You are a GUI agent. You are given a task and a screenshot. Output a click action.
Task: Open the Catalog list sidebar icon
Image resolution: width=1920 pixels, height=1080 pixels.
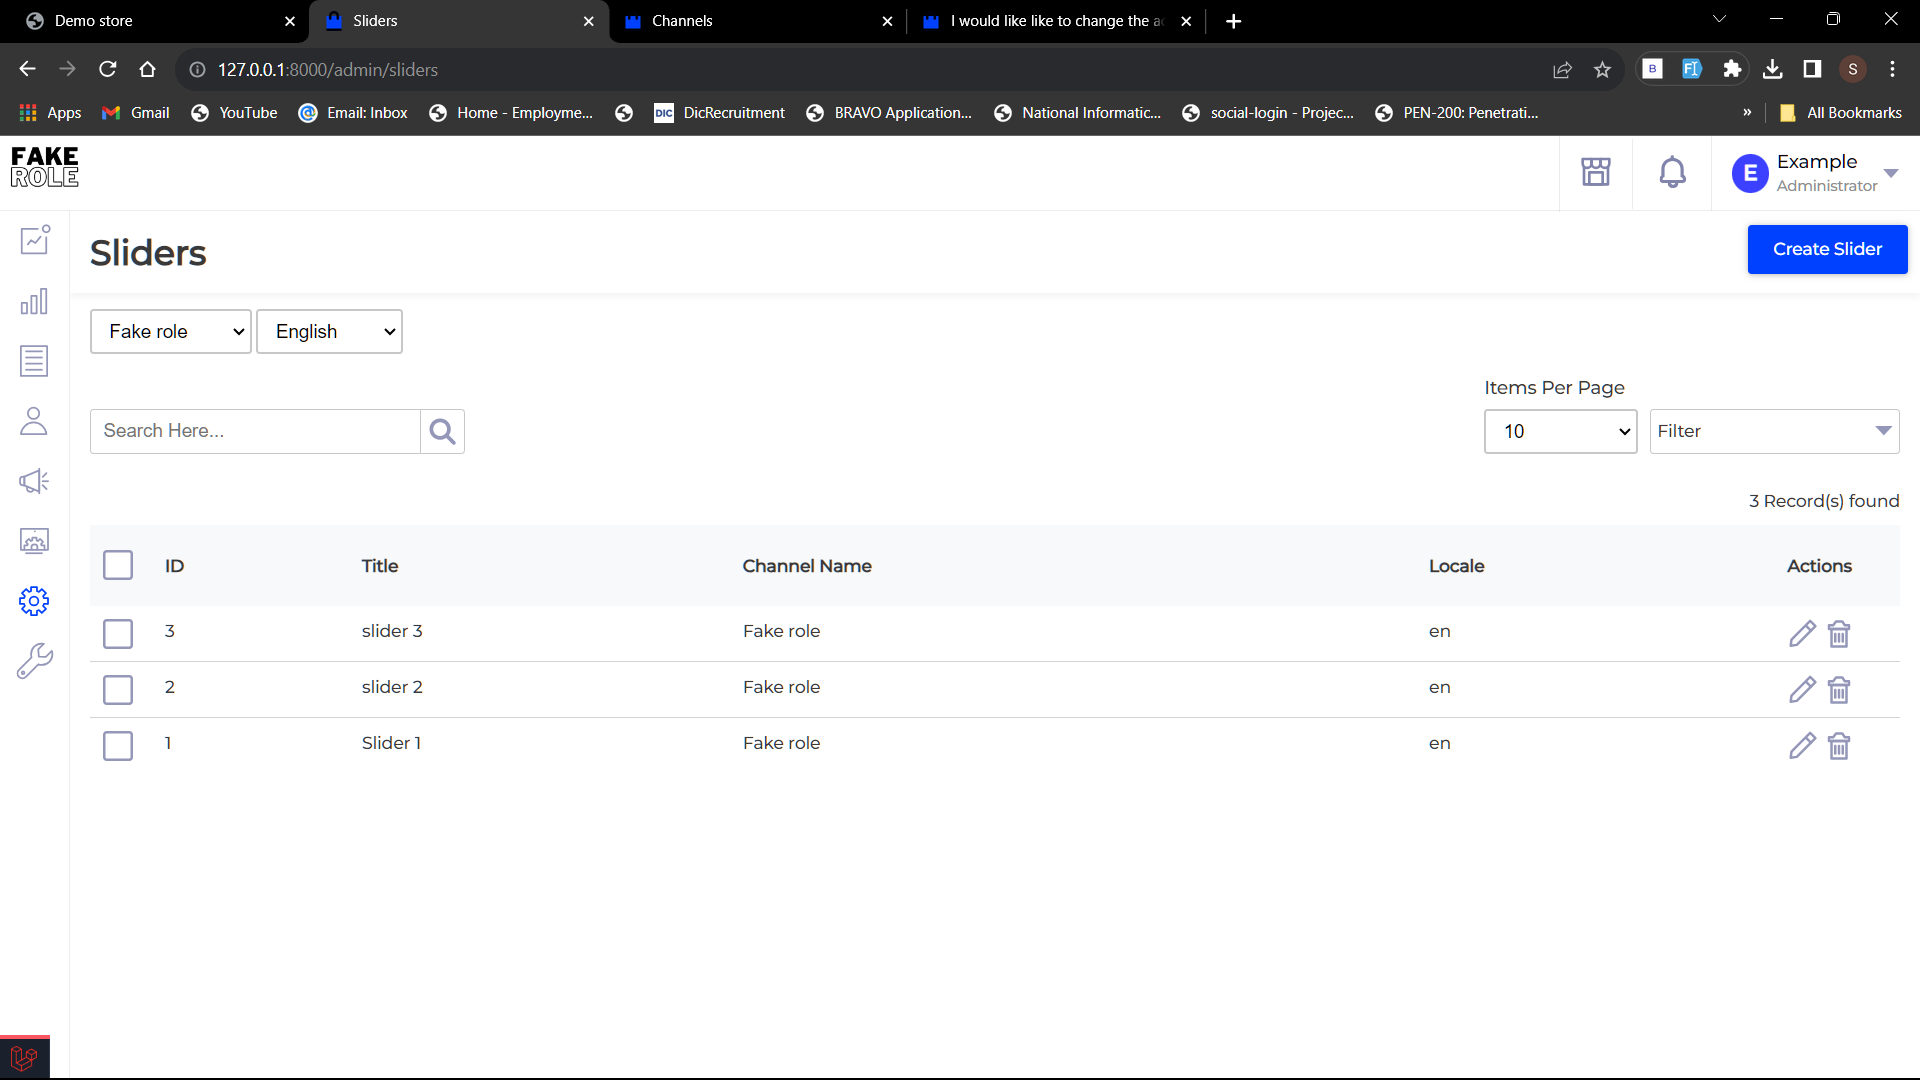34,361
